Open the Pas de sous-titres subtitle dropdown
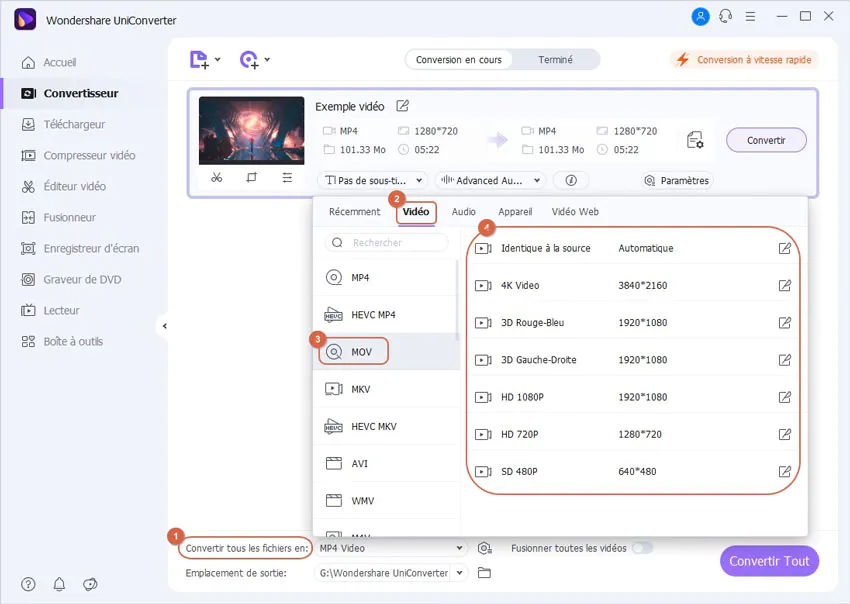The height and width of the screenshot is (604, 850). (373, 181)
